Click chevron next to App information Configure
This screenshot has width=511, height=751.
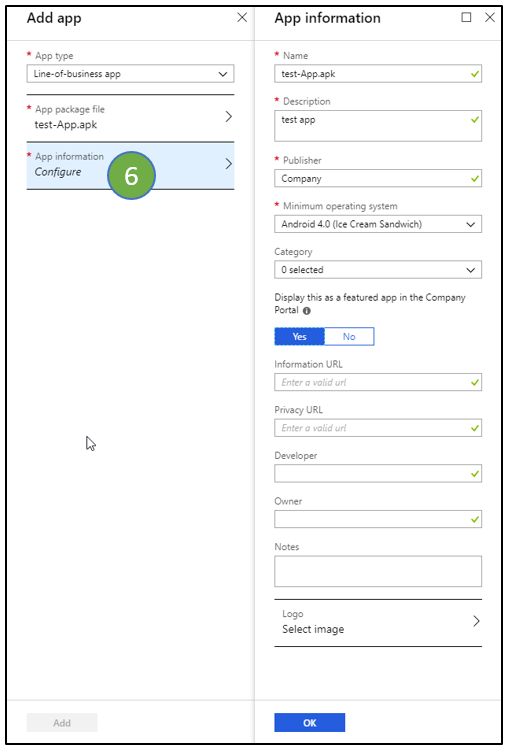229,164
